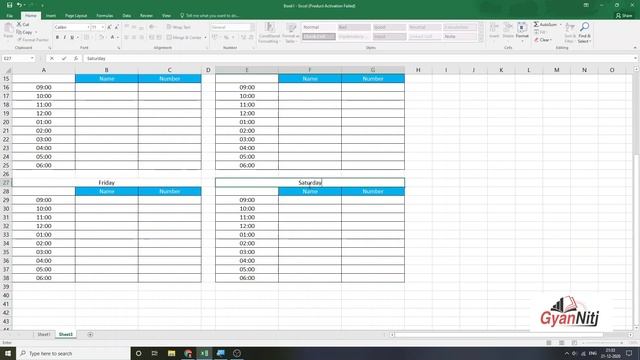Switch to the Review tab
Viewport: 640px width, 360px height.
(x=146, y=16)
